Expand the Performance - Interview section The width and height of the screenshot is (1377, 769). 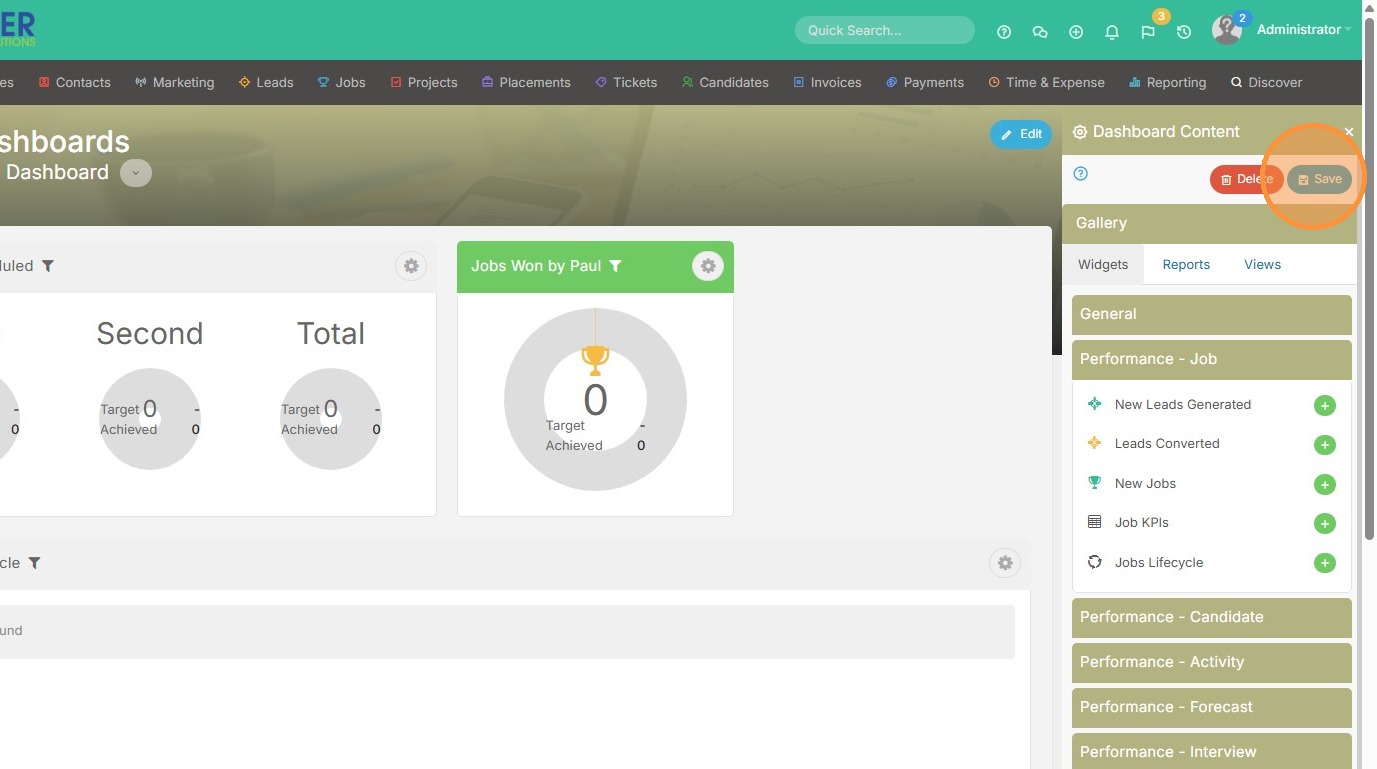1212,751
